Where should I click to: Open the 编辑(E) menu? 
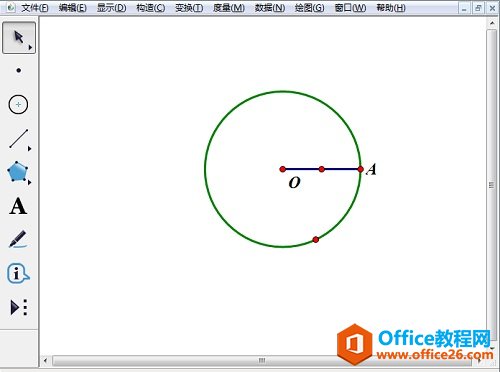pos(73,8)
